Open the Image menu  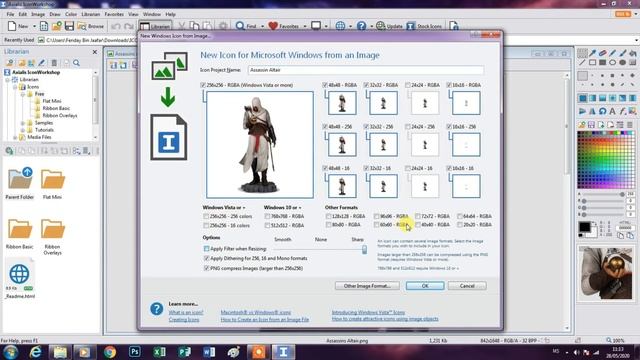[x=38, y=14]
